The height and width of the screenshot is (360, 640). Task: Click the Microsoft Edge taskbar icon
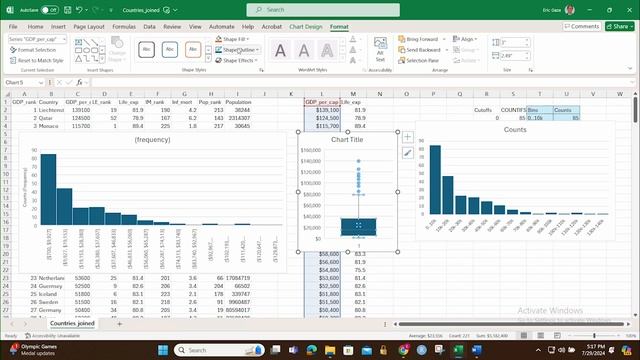[312, 350]
